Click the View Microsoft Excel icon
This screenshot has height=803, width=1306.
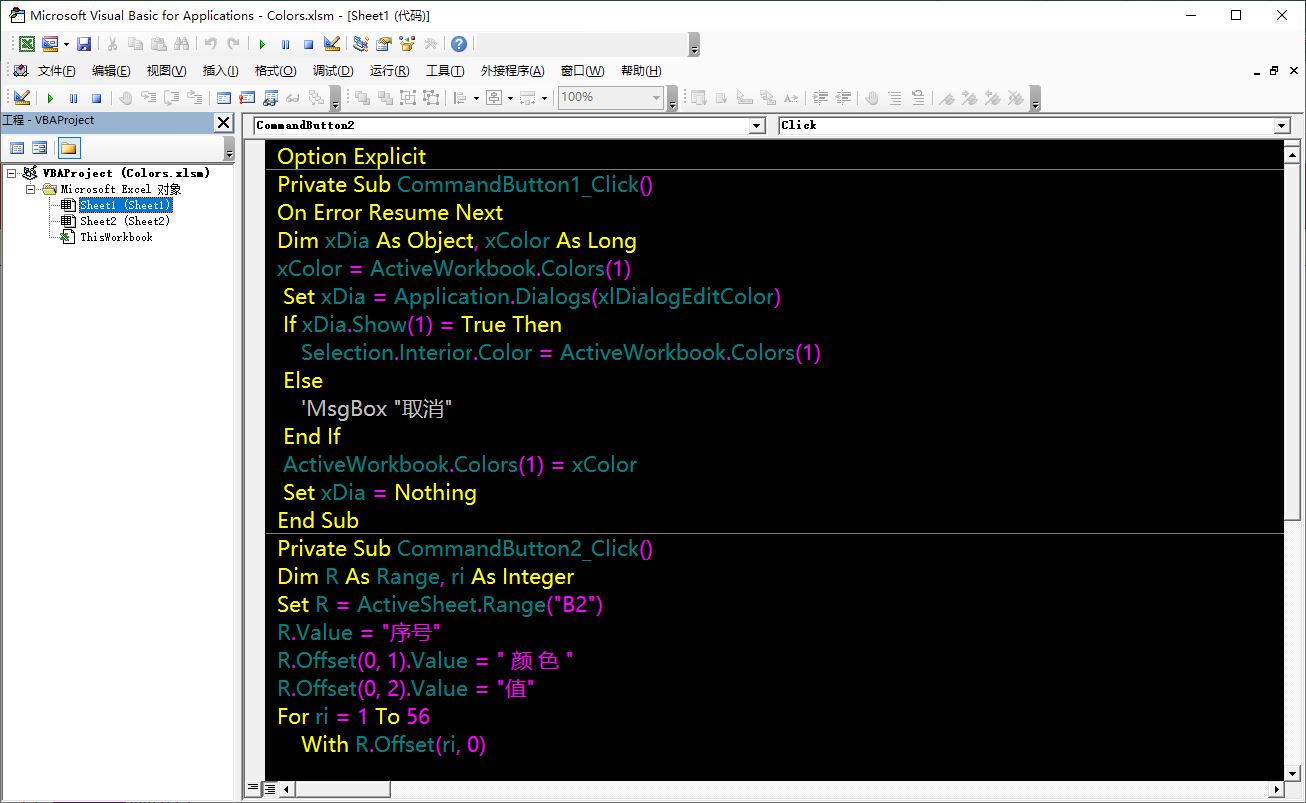click(27, 44)
